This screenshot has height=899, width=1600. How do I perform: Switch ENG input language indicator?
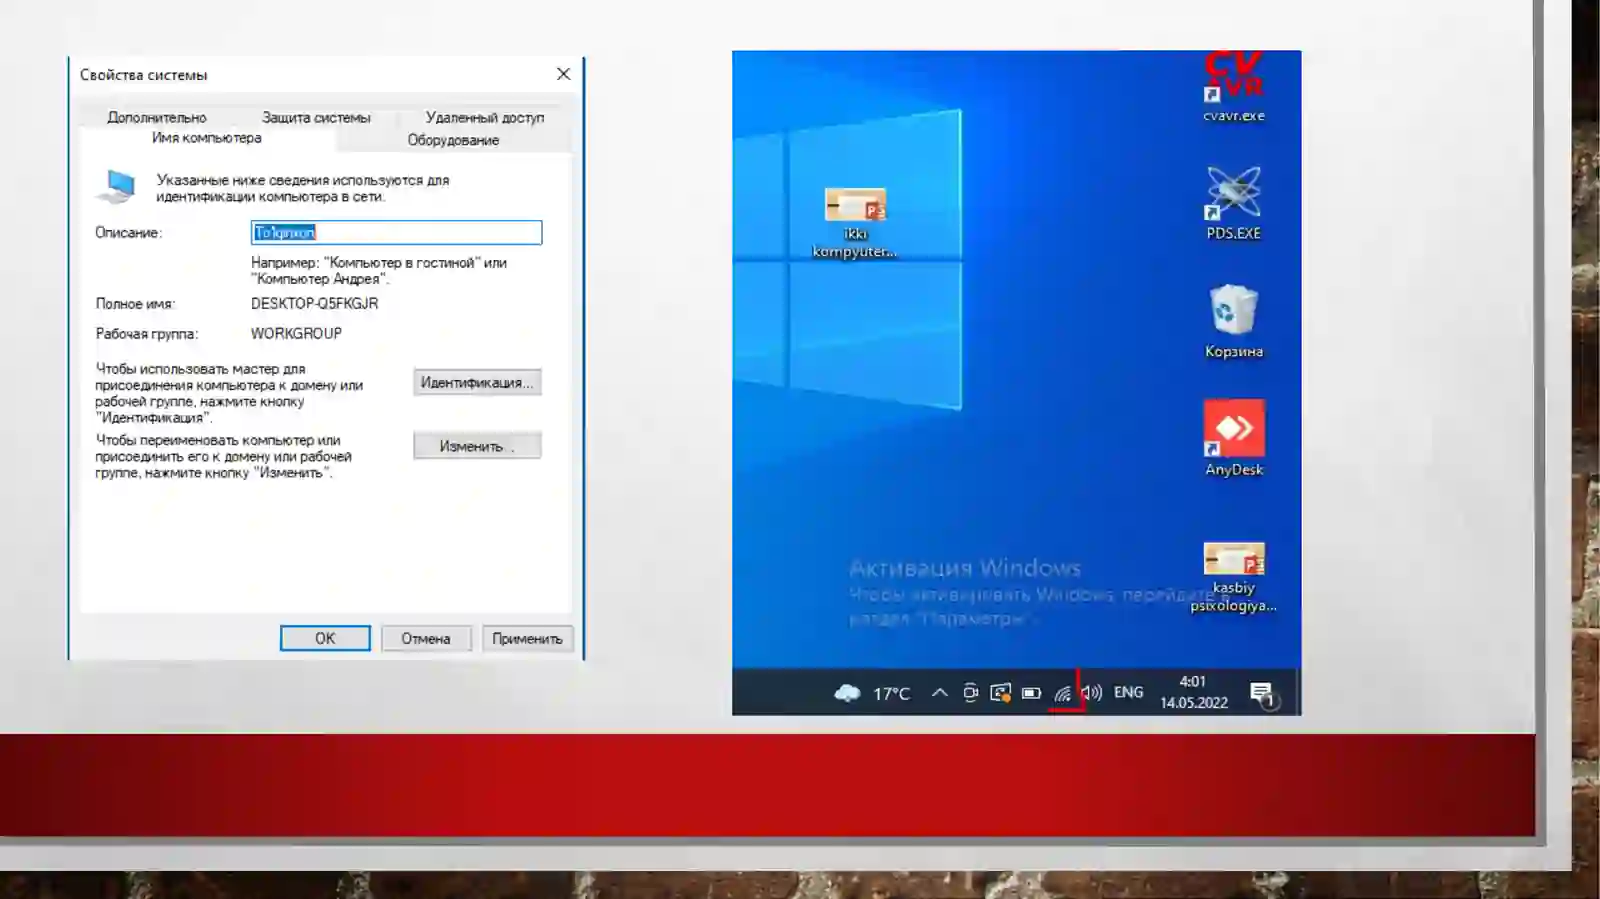[x=1128, y=692]
